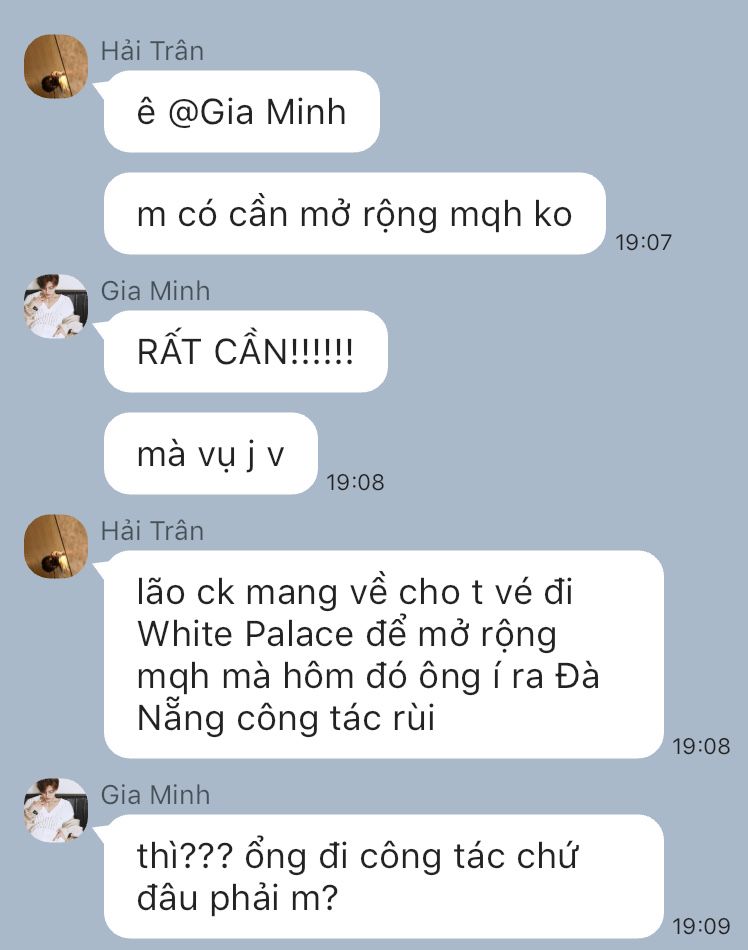Select the "m có cần mở rộng mqh ko" bubble
This screenshot has height=950, width=748.
(x=355, y=213)
